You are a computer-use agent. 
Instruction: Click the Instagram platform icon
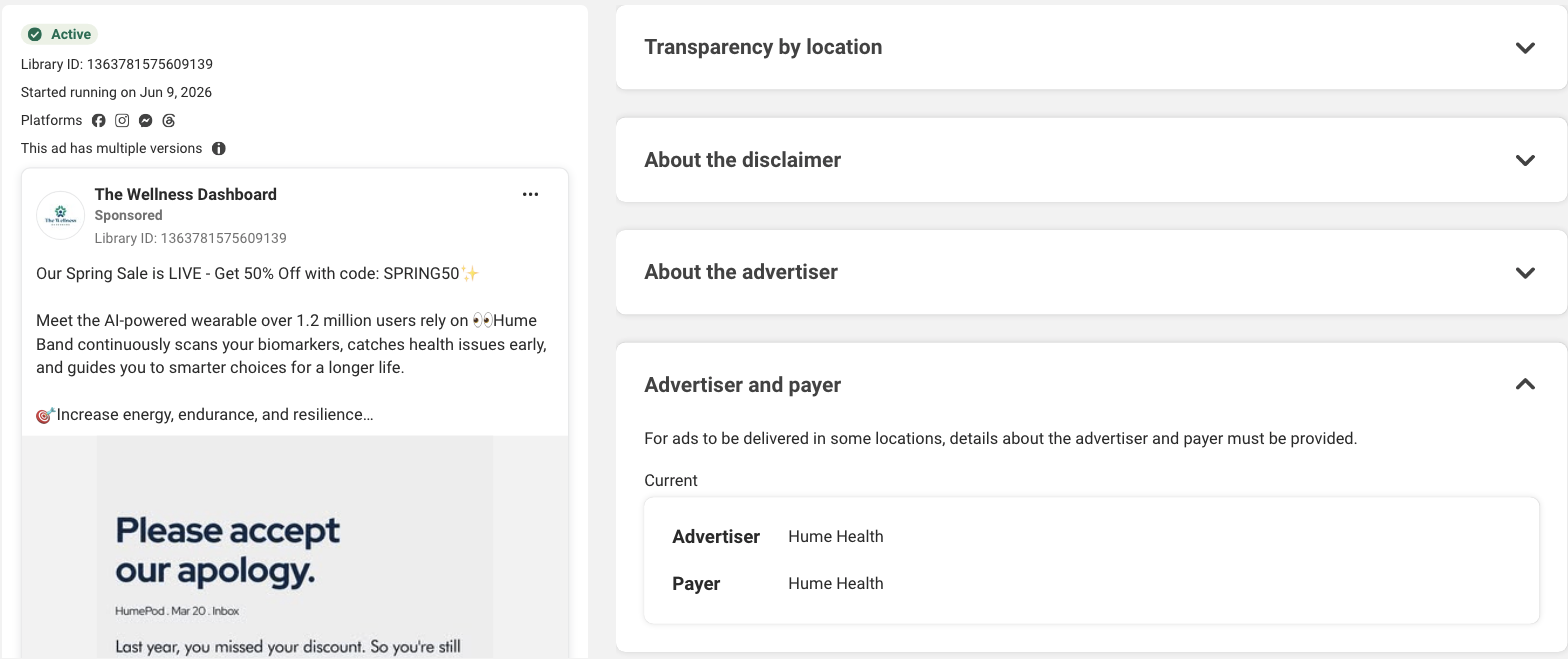point(122,120)
